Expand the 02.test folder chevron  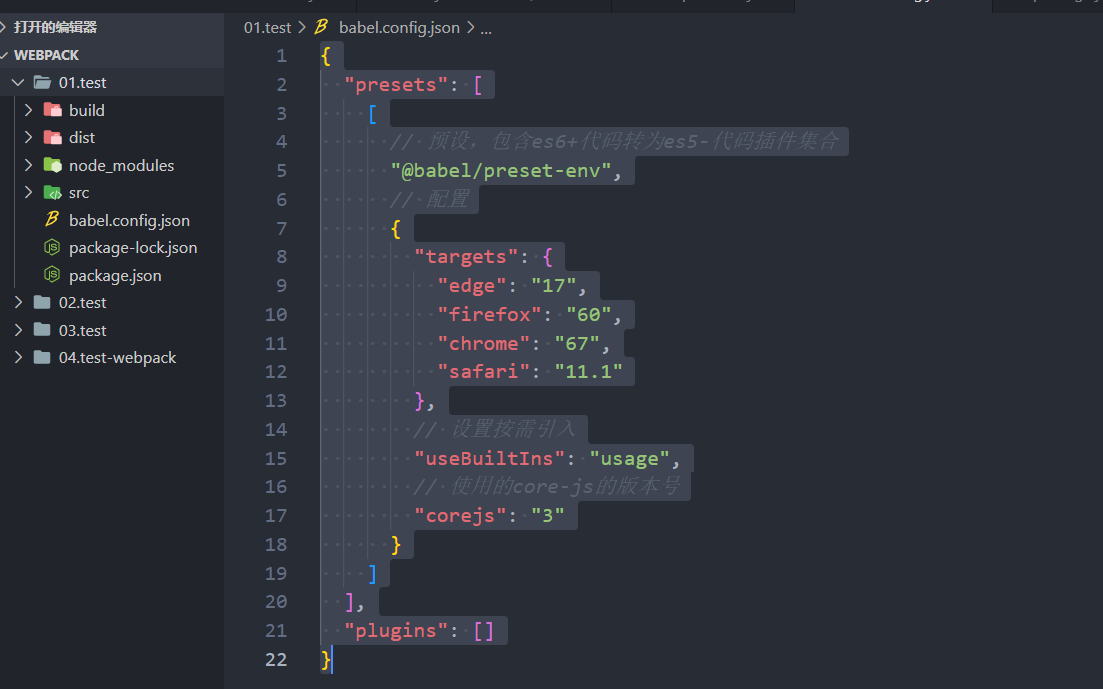point(18,302)
